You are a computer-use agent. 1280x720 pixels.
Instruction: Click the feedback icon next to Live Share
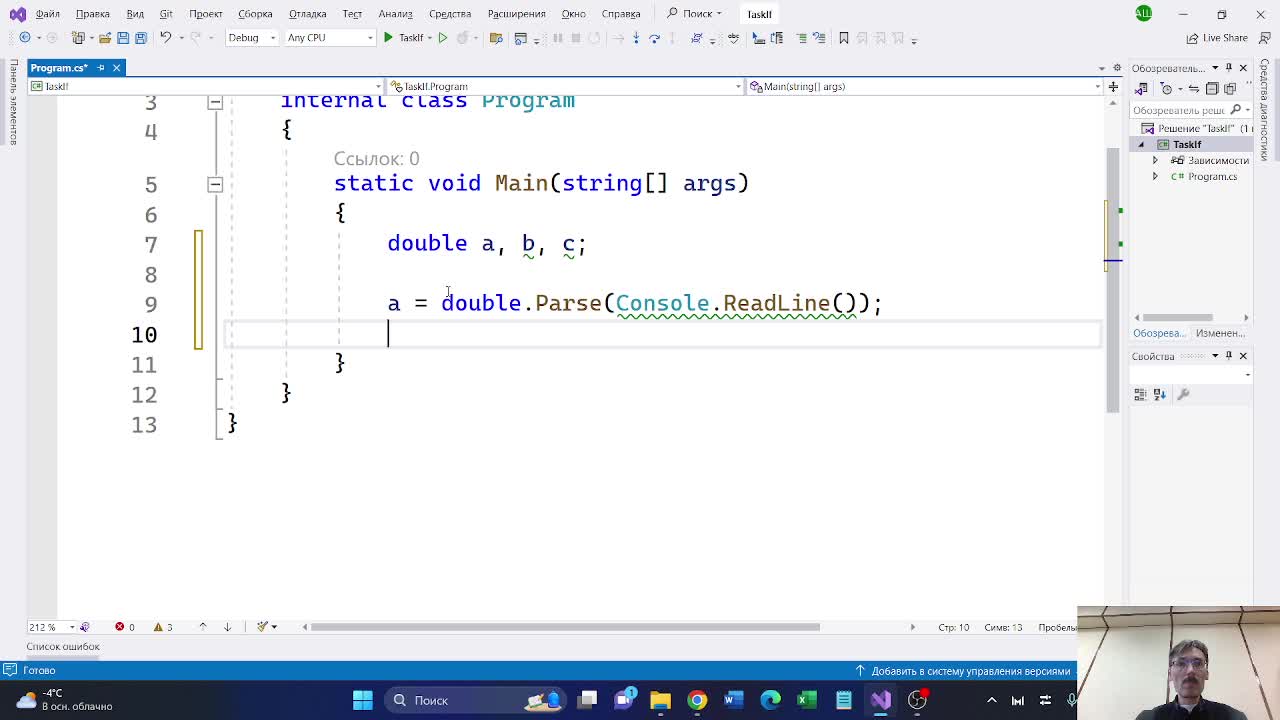pos(1264,38)
